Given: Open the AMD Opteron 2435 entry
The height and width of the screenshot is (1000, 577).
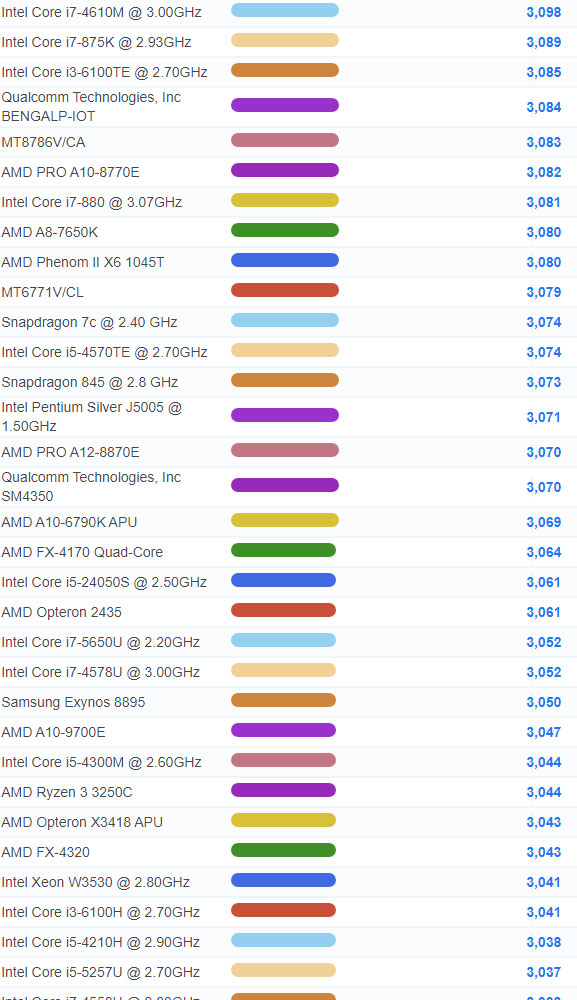Looking at the screenshot, I should (x=61, y=612).
